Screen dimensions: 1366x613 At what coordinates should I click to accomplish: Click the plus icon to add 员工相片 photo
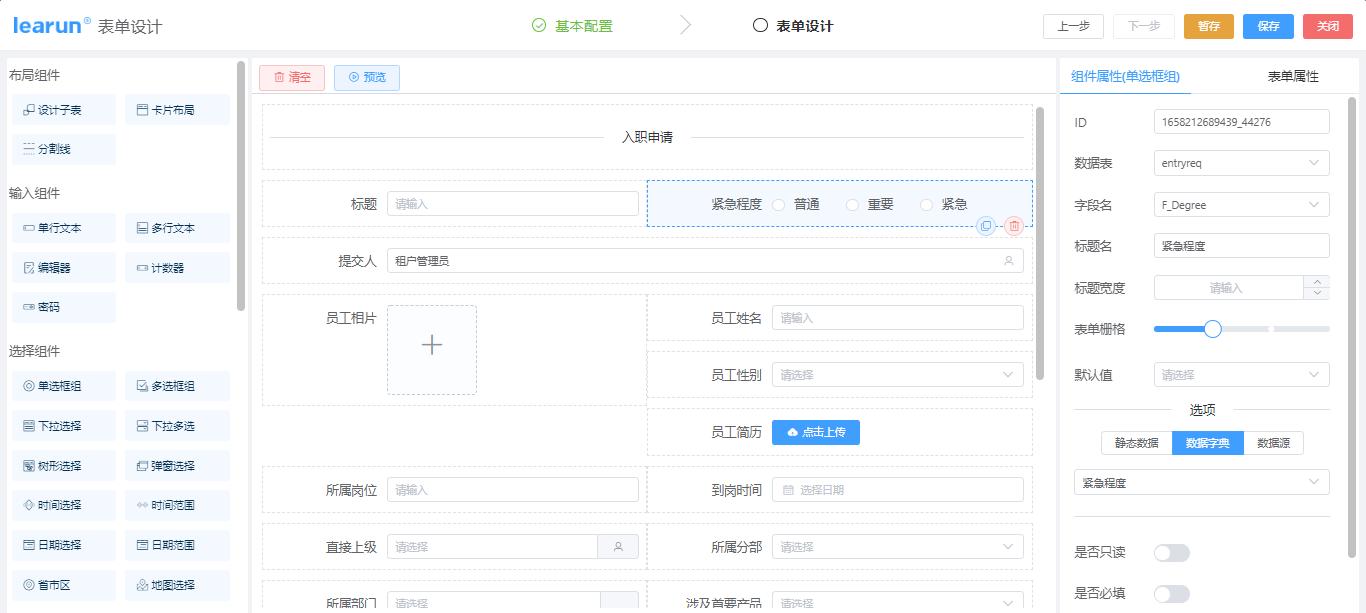click(x=432, y=344)
